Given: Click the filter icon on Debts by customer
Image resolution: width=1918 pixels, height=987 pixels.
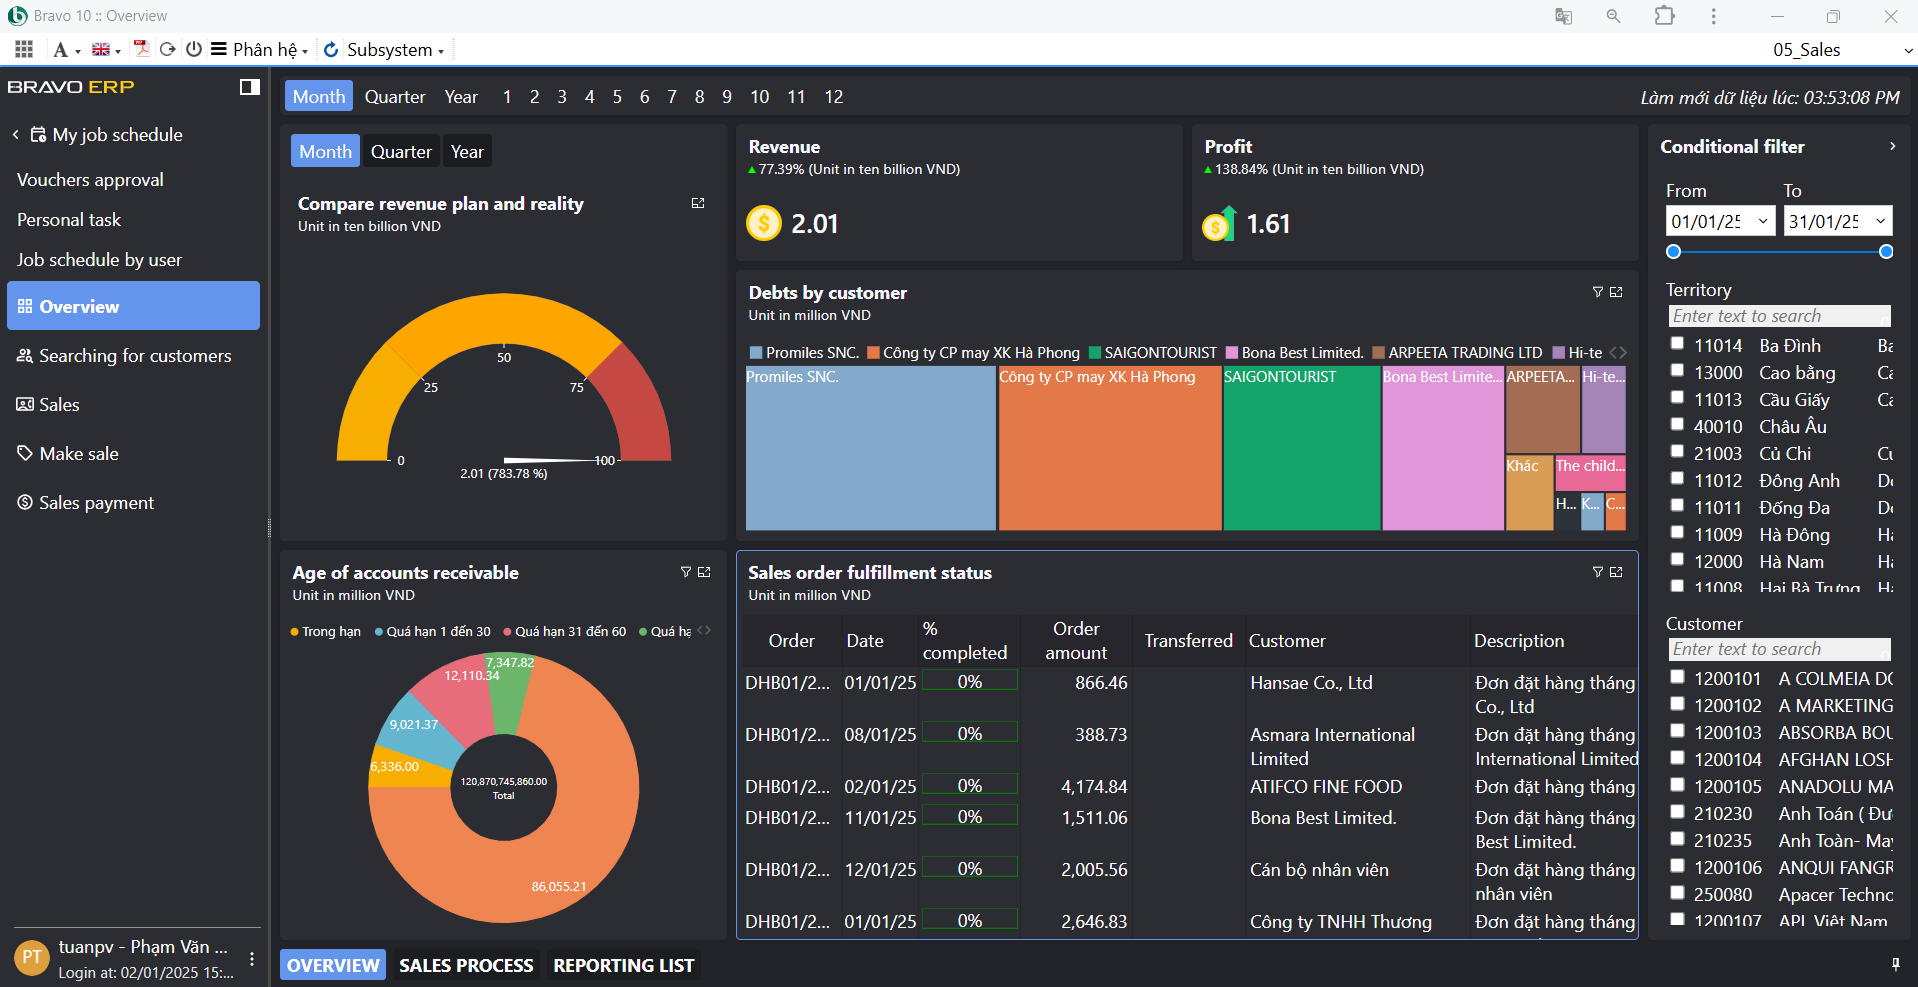Looking at the screenshot, I should [1597, 292].
